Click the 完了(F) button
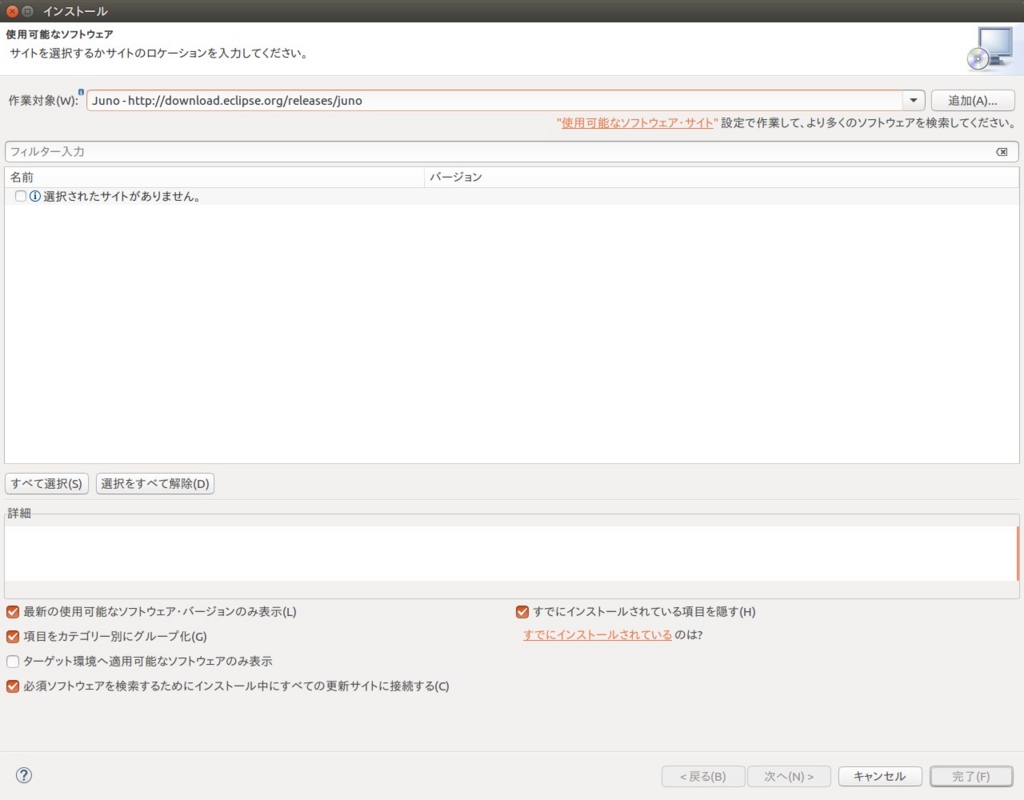The width and height of the screenshot is (1024, 800). click(x=971, y=776)
